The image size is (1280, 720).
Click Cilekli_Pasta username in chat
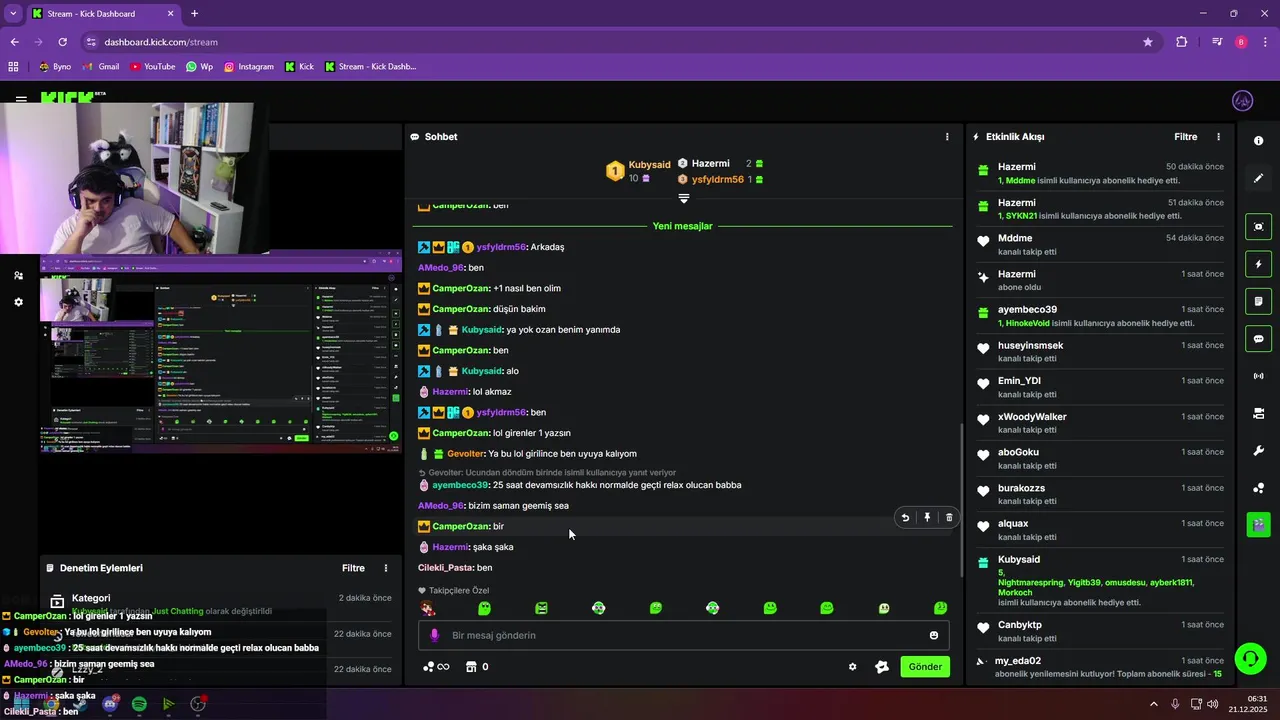point(446,568)
